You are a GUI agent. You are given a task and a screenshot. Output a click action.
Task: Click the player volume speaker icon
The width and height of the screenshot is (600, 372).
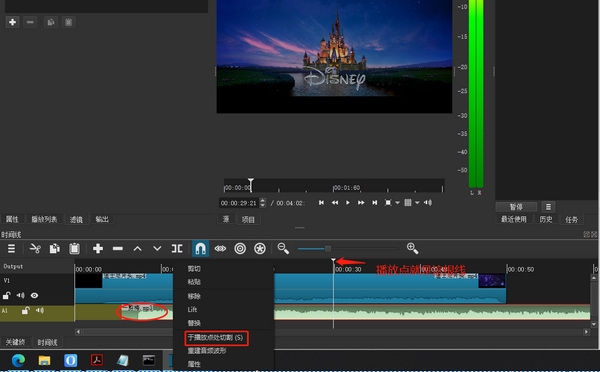[428, 202]
